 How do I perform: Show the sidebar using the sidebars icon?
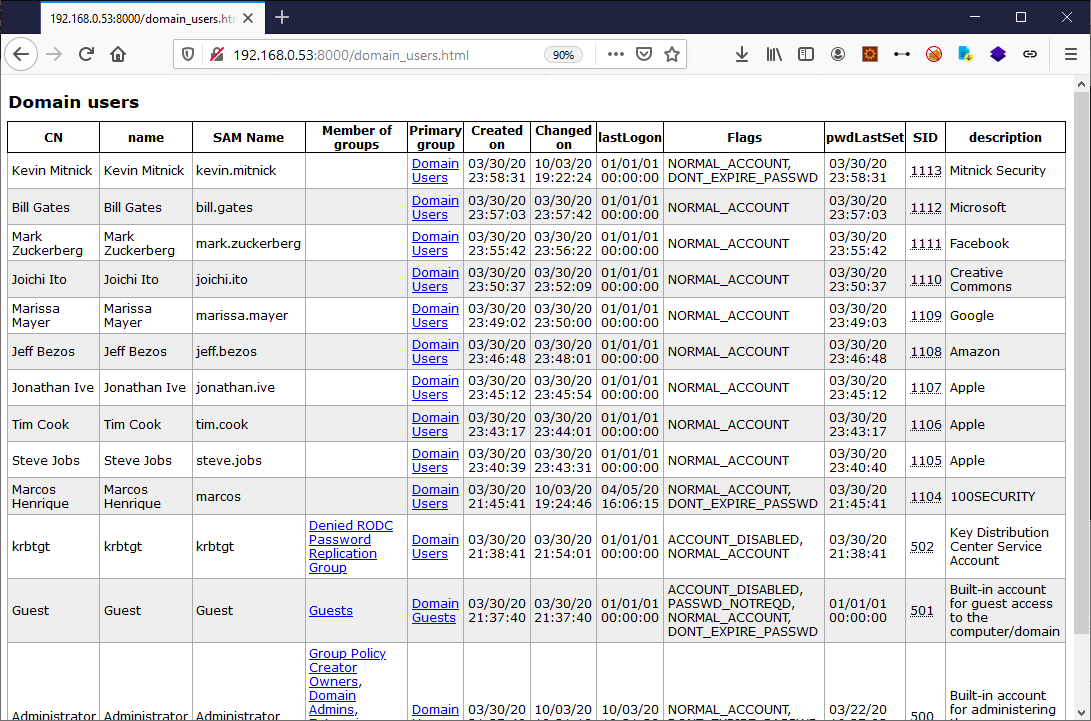[x=805, y=55]
